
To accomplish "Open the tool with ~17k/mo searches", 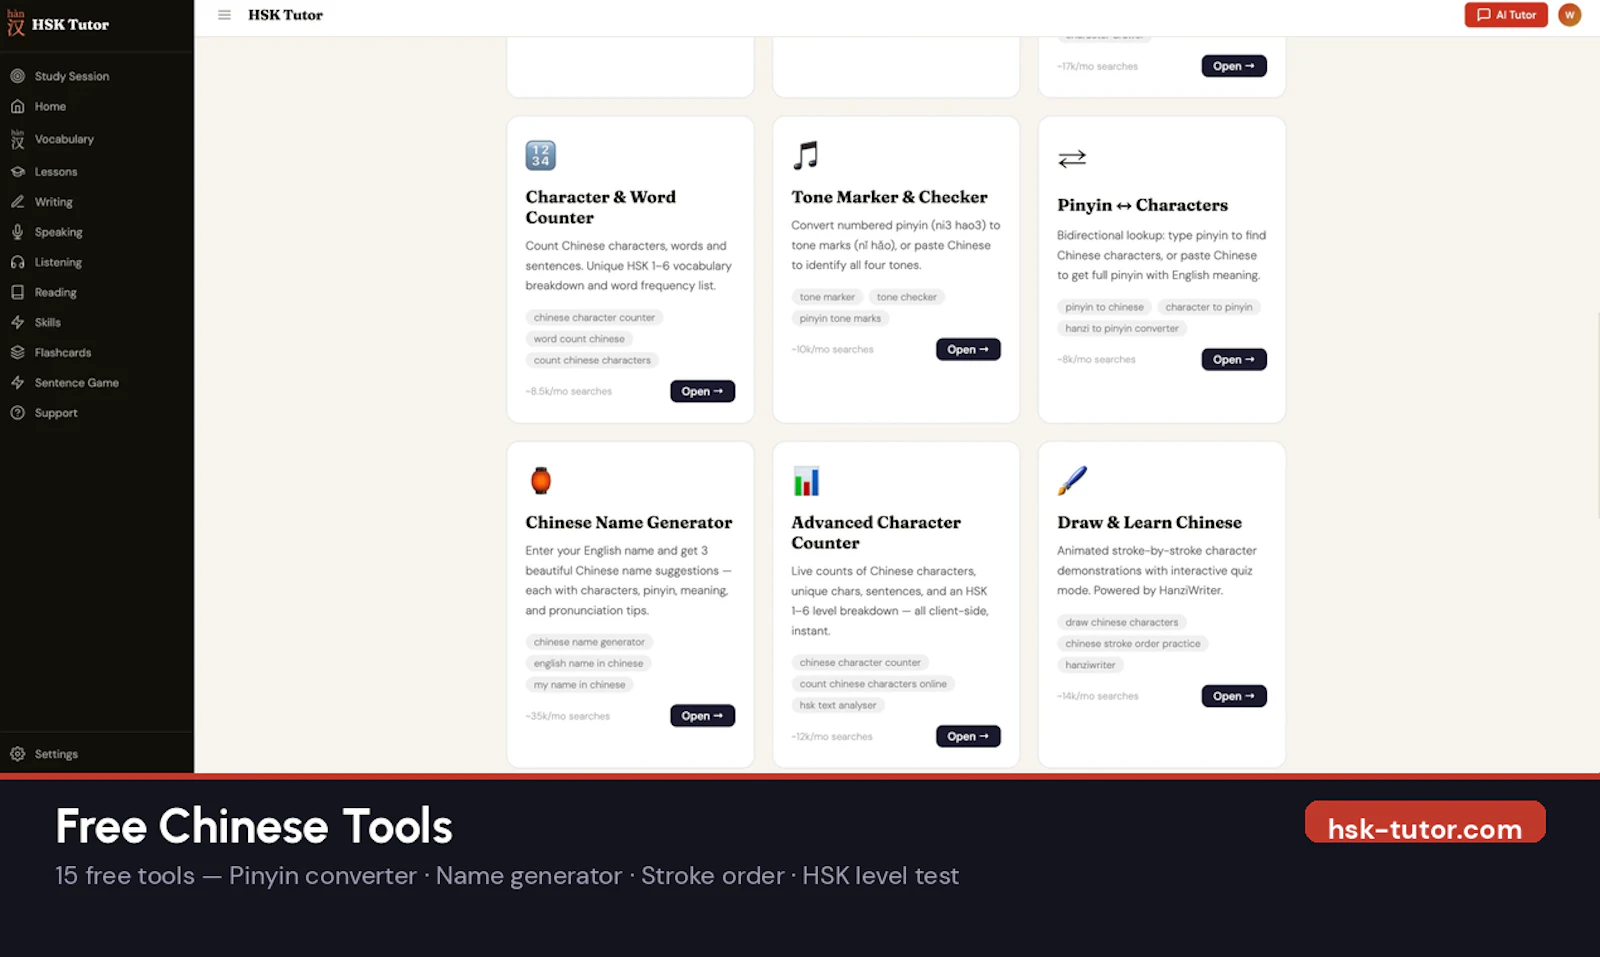I will coord(1234,66).
